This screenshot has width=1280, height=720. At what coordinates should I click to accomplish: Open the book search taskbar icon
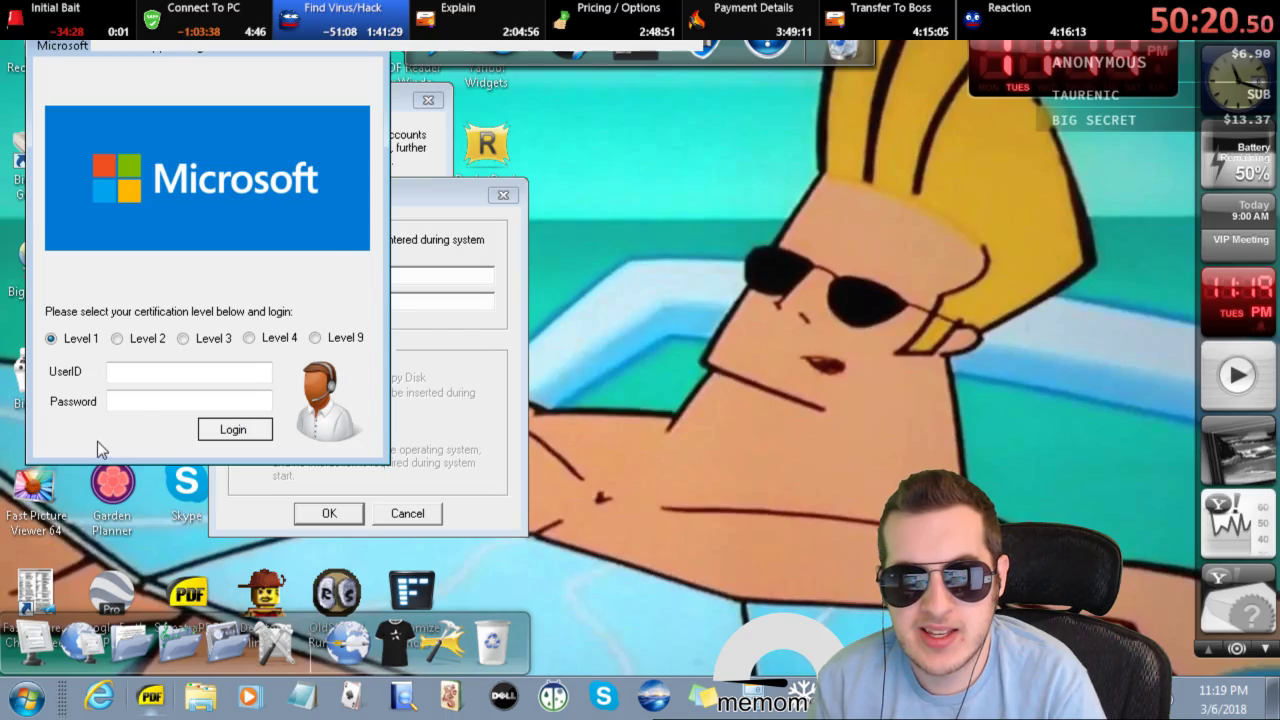(403, 696)
